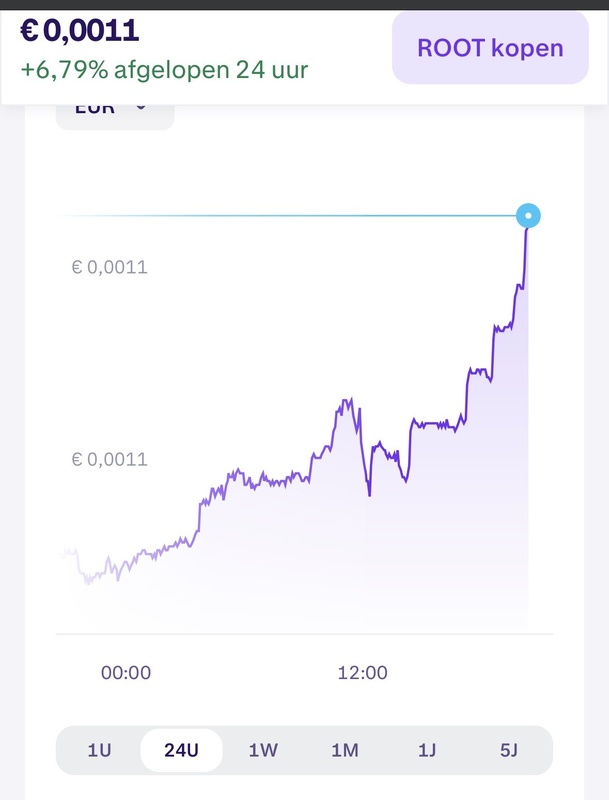Click the faded start of the price line
Image resolution: width=609 pixels, height=800 pixels.
point(68,553)
